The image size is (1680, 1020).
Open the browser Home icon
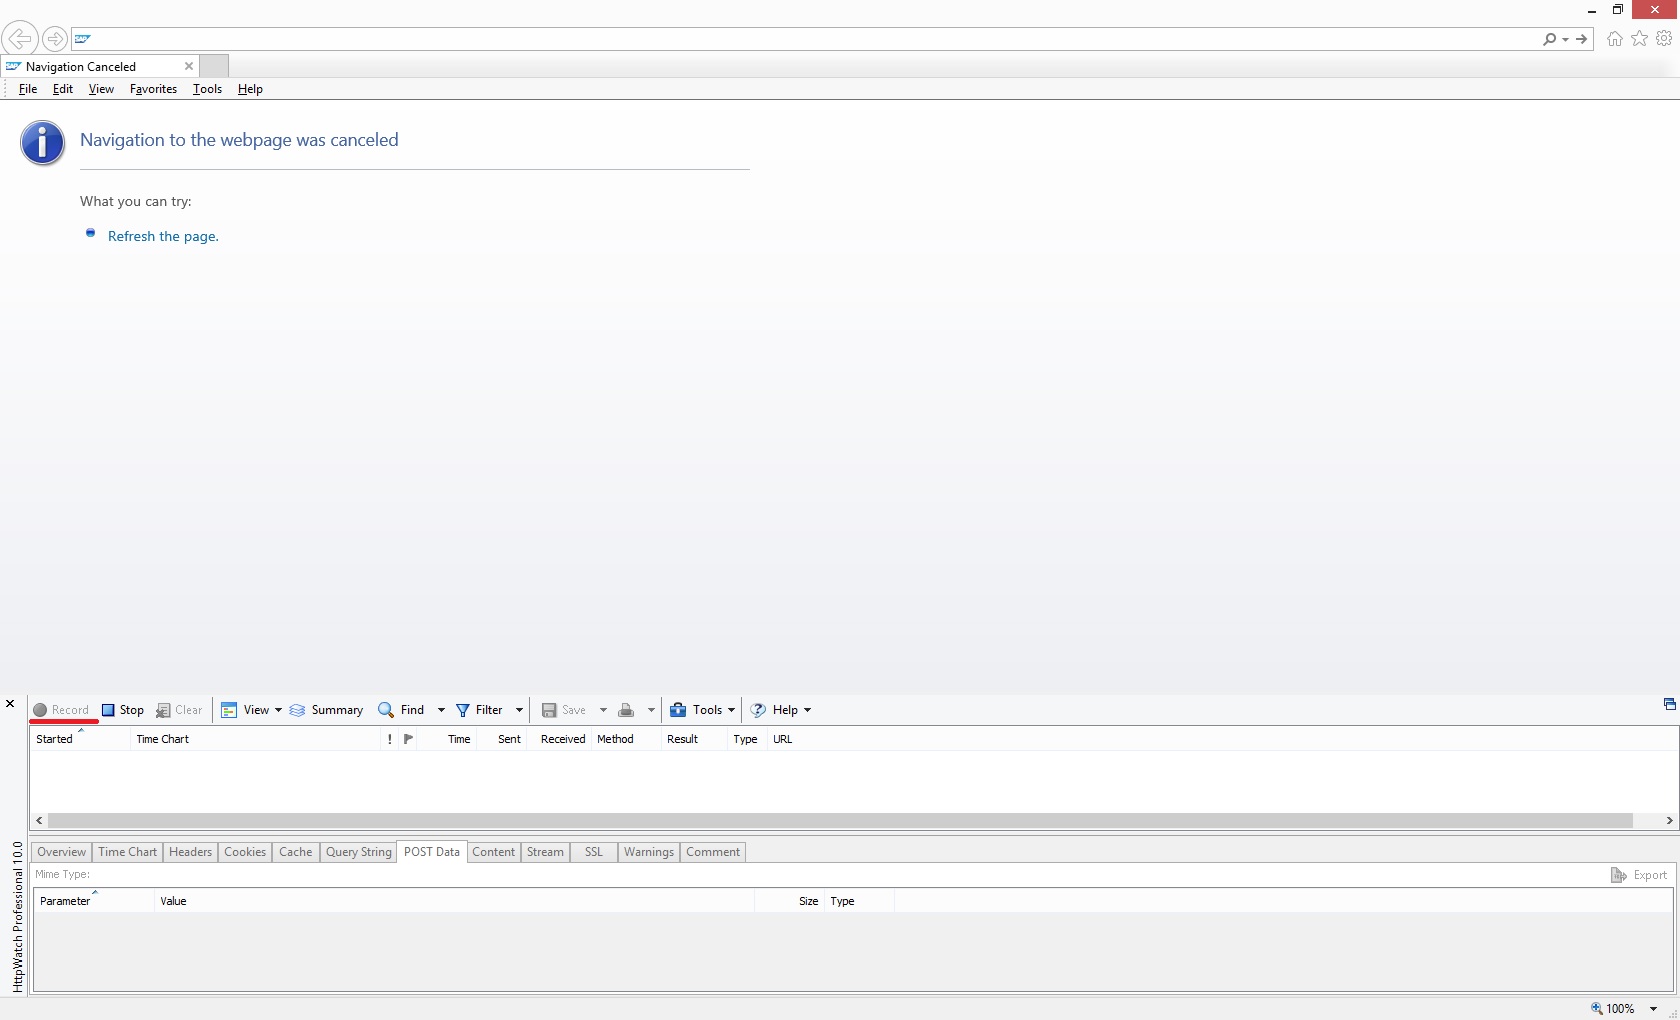[1615, 39]
